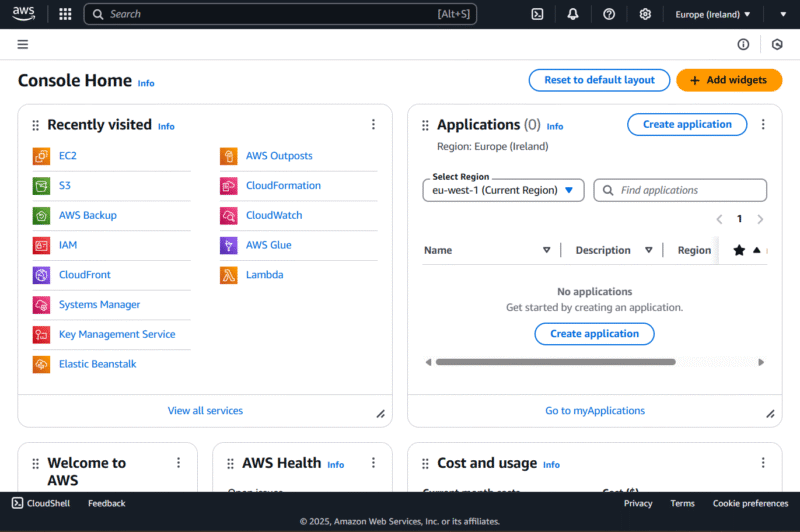Viewport: 800px width, 532px height.
Task: Go to the next applications page arrow
Action: coord(760,219)
